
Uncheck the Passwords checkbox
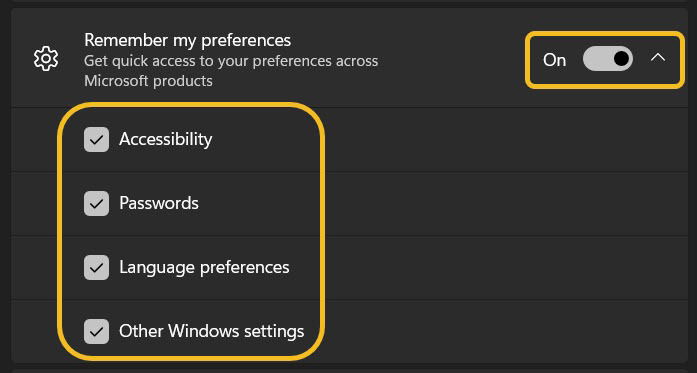pos(96,204)
